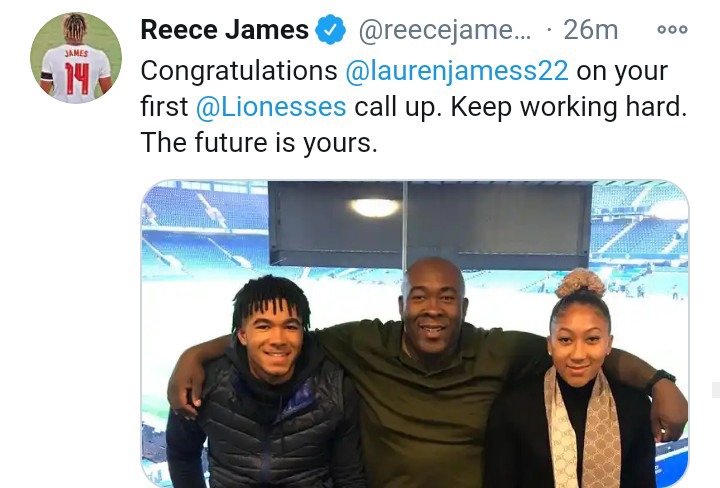Visit the @reecejame... handle link

pos(444,31)
